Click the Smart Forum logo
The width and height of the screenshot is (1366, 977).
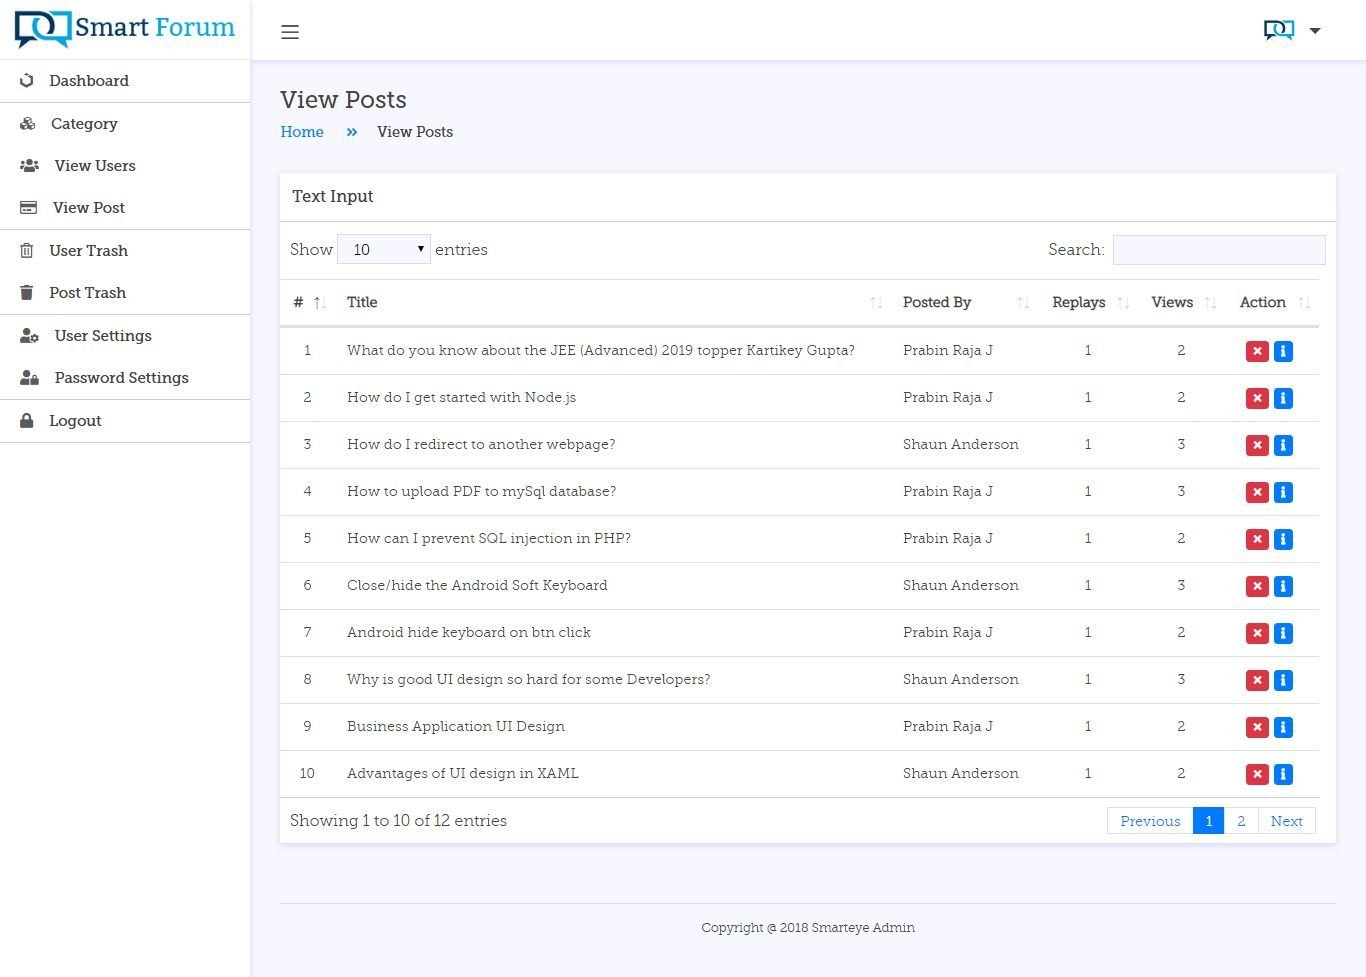point(125,29)
